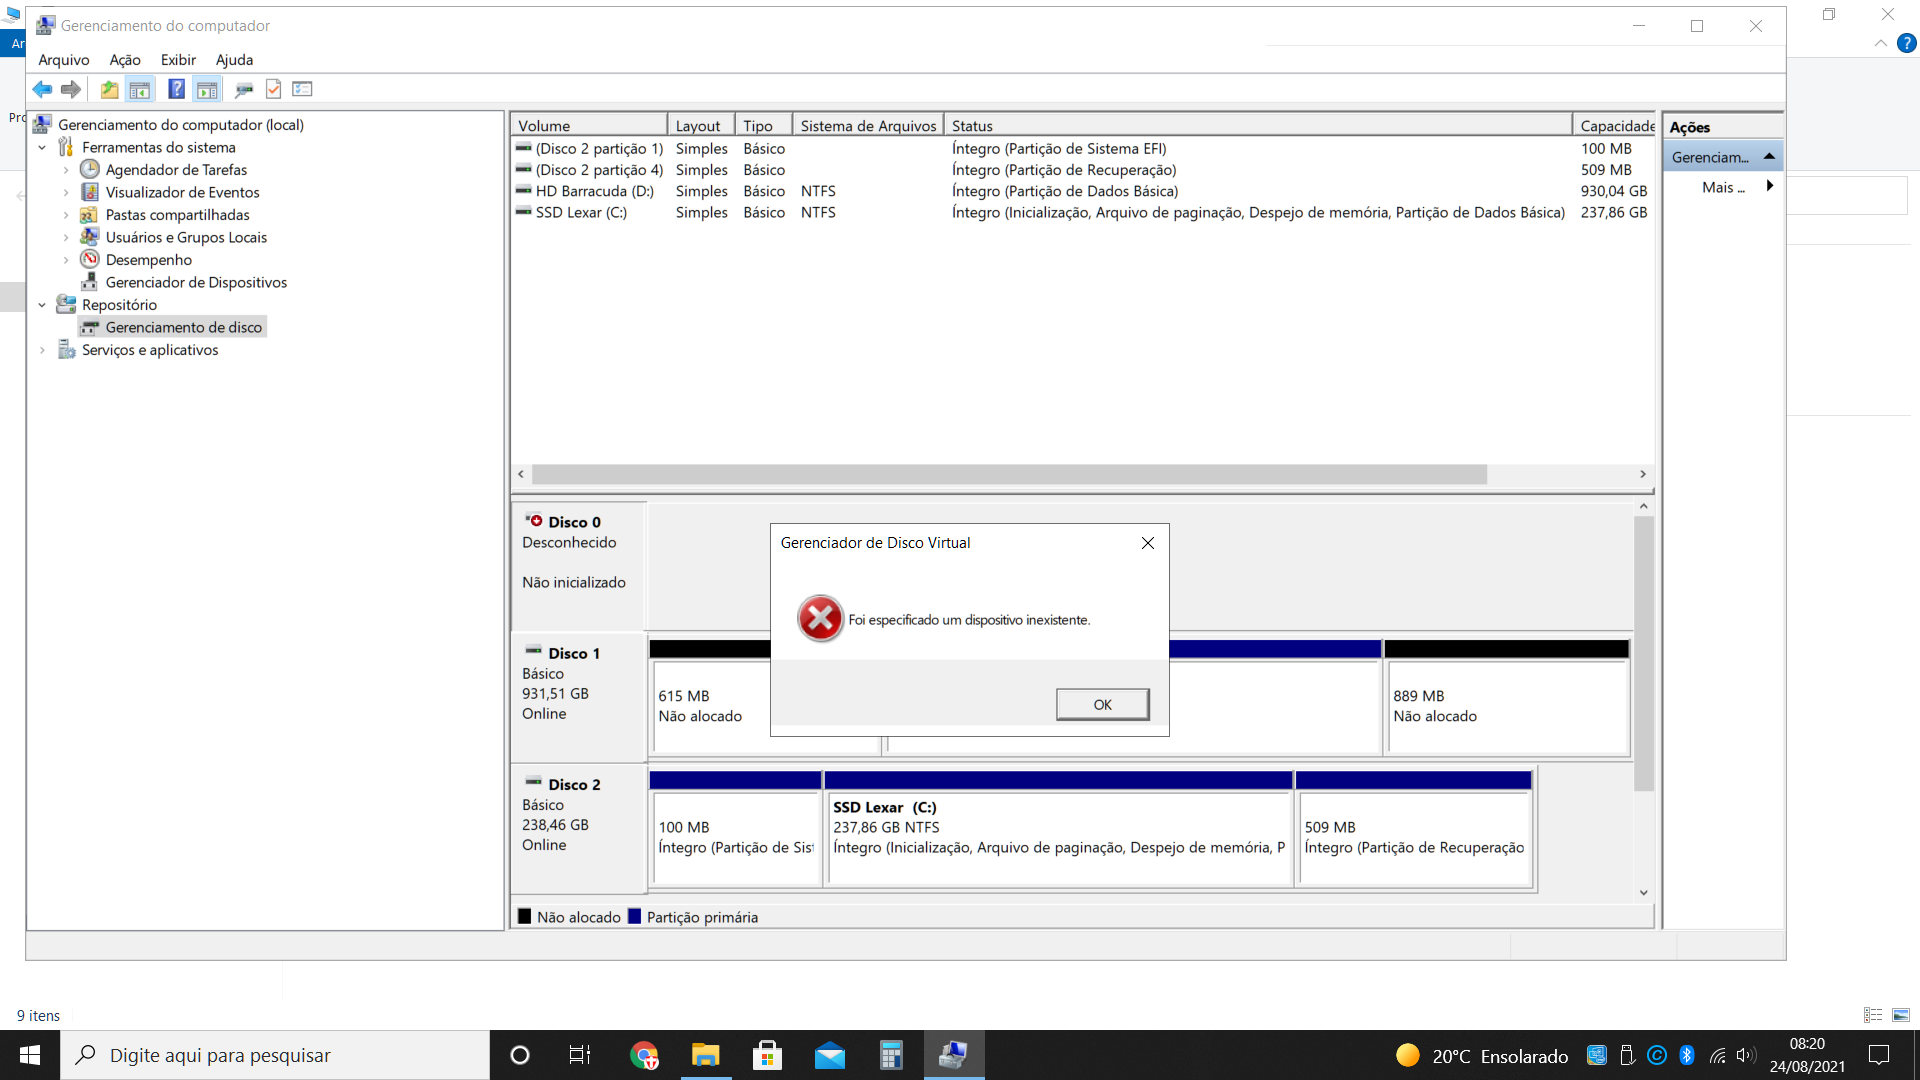1920x1080 pixels.
Task: Open File Explorer from taskbar
Action: pyautogui.click(x=706, y=1055)
